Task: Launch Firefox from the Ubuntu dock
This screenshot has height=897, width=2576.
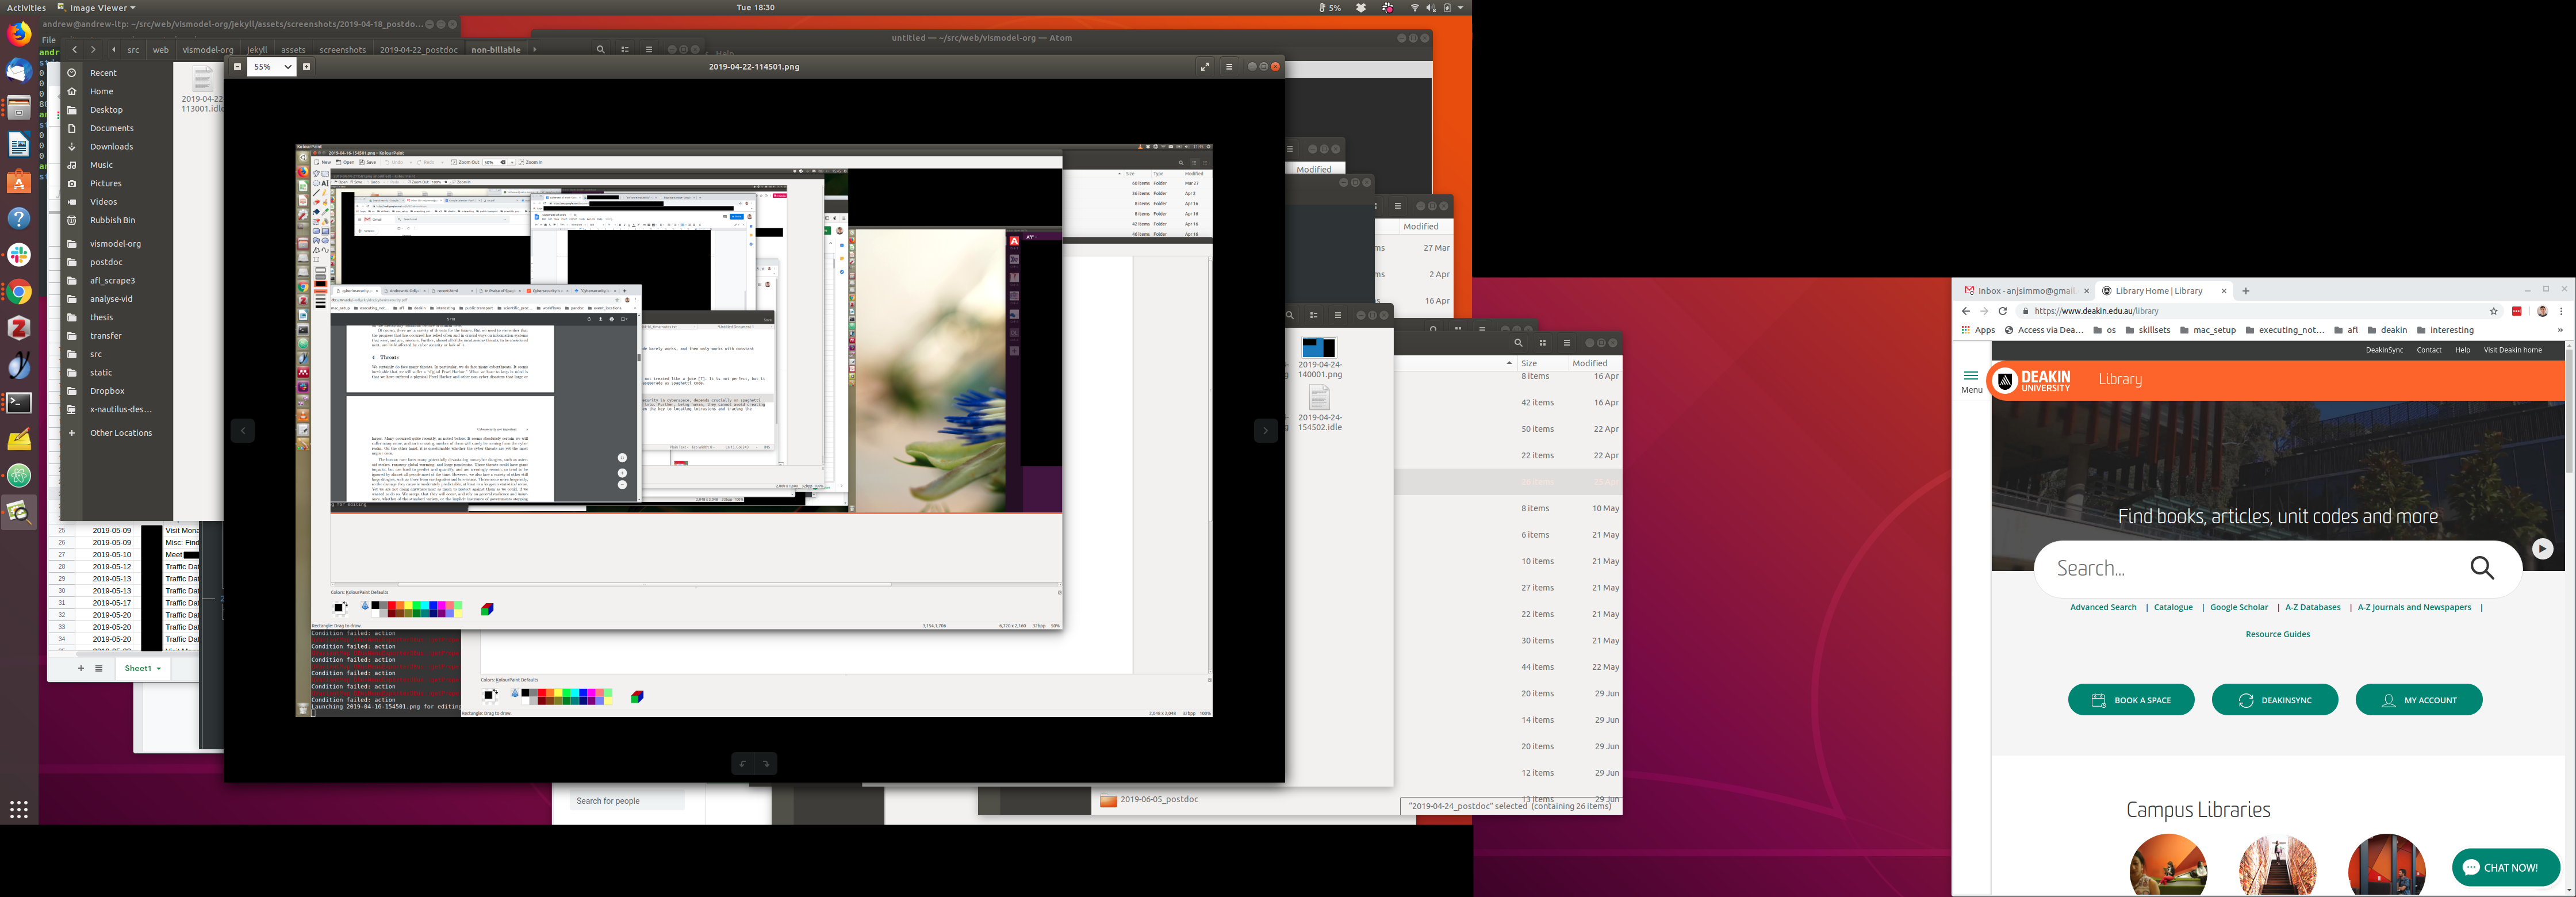Action: 18,35
